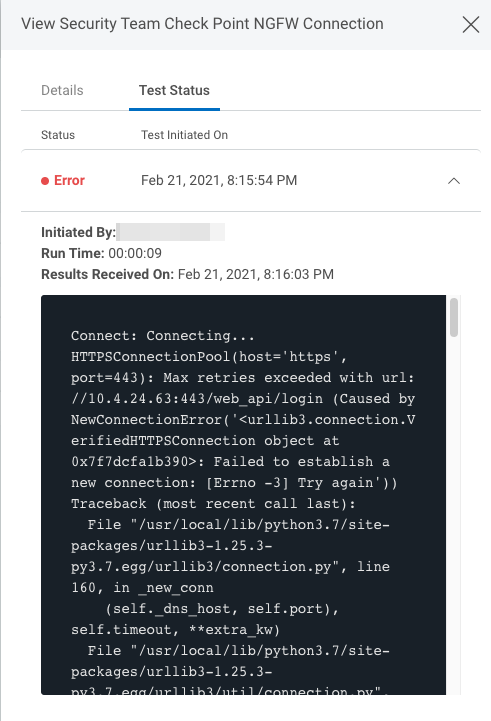Click the Status column header
491x721 pixels.
58,135
